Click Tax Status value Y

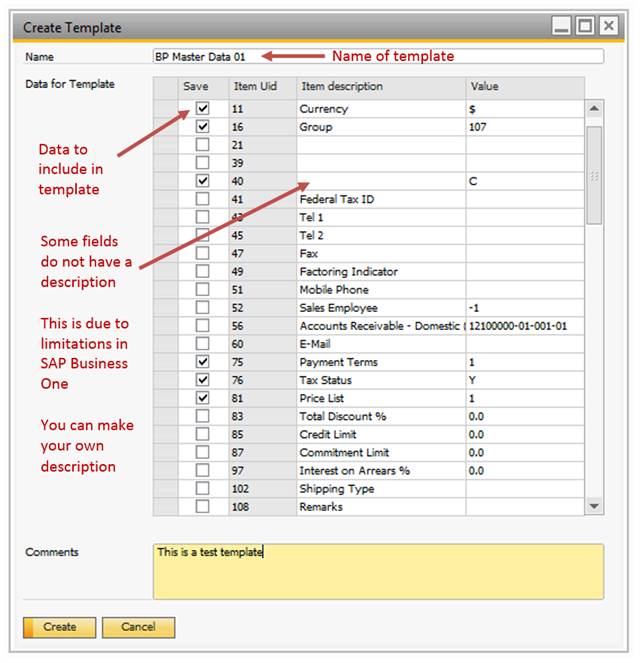pos(525,380)
